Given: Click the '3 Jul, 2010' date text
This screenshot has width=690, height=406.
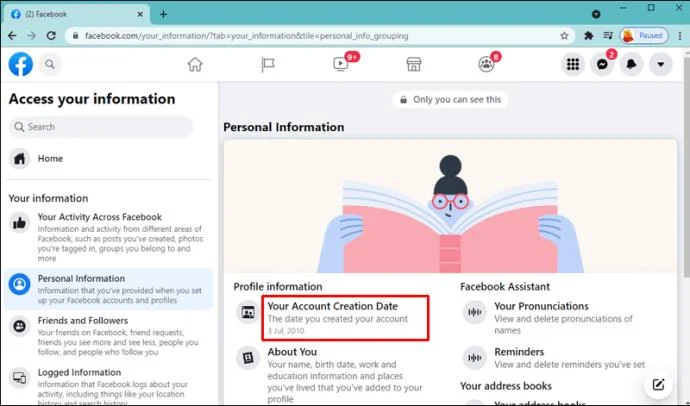Looking at the screenshot, I should pyautogui.click(x=286, y=331).
